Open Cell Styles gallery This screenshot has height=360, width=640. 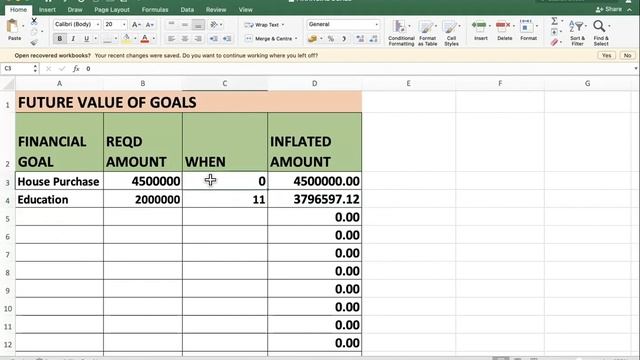pyautogui.click(x=451, y=33)
